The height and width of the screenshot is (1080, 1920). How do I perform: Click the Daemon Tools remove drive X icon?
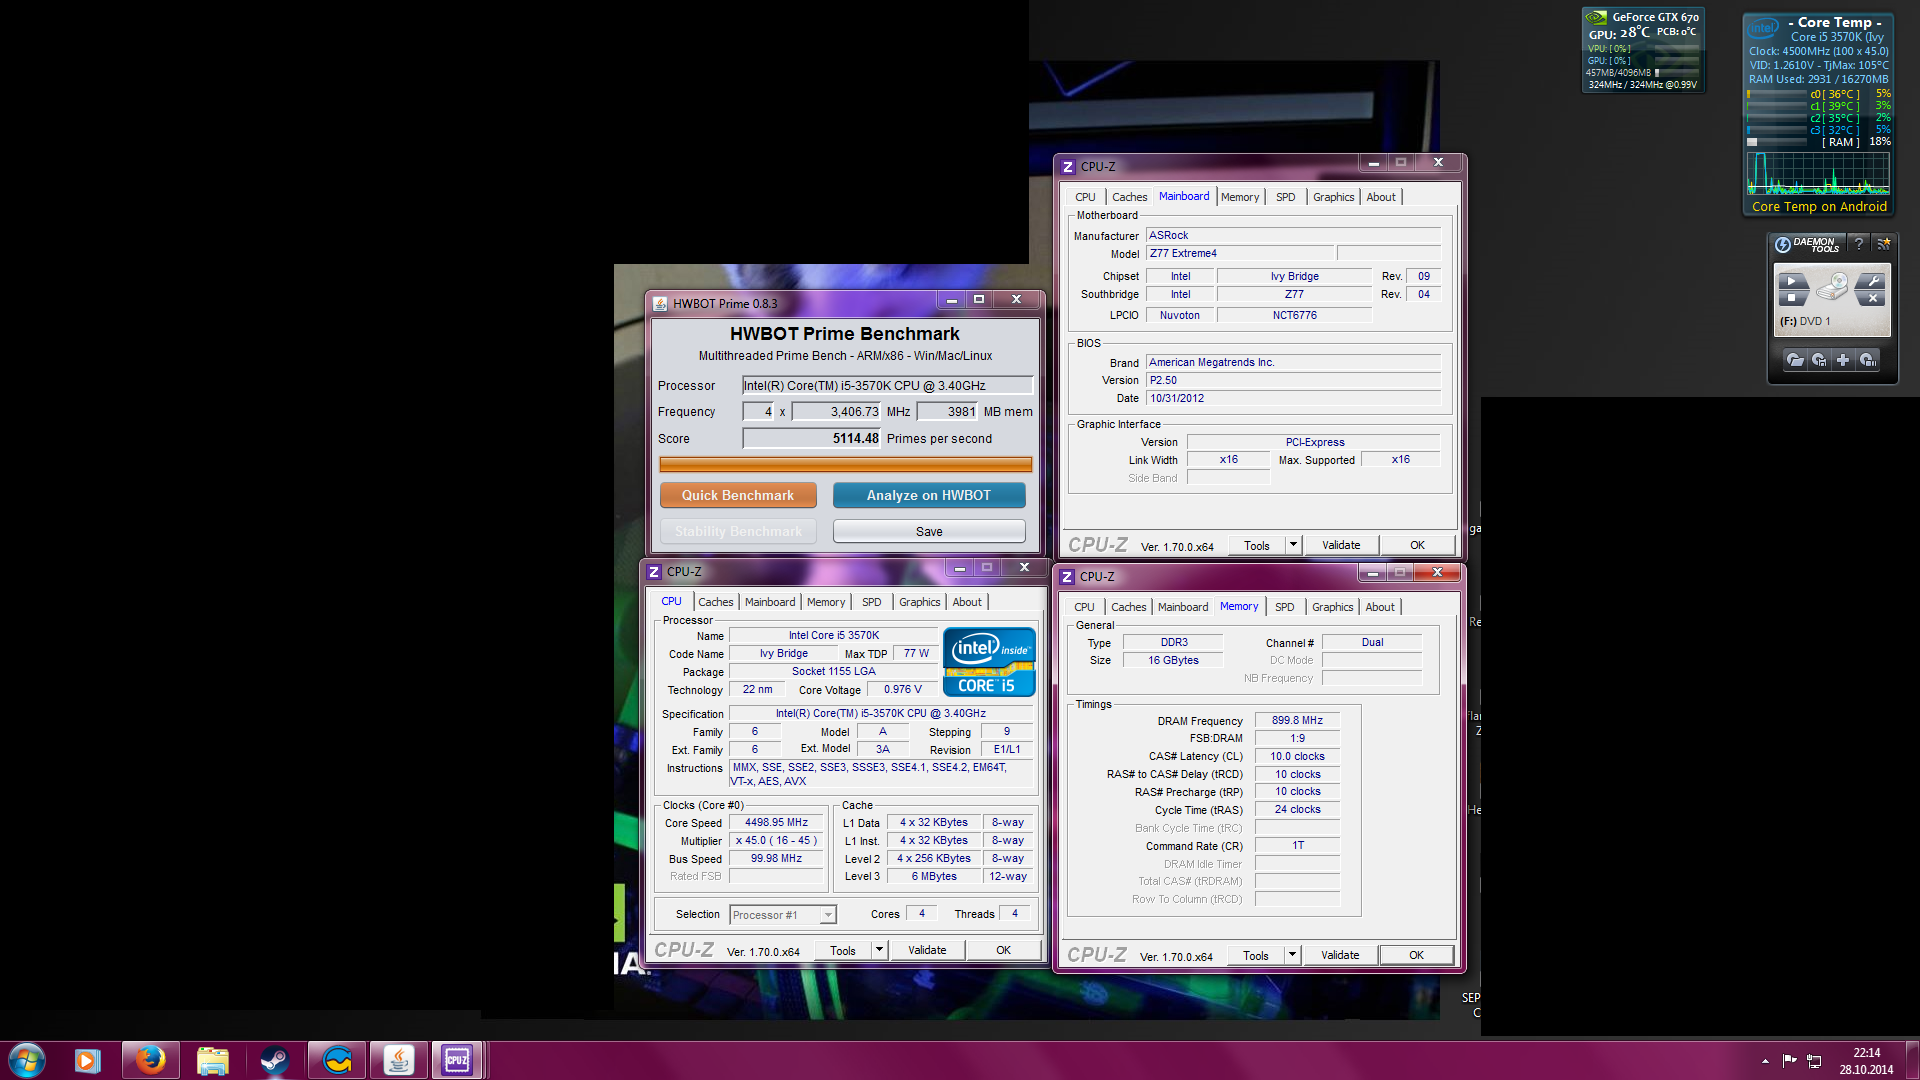(x=1872, y=297)
